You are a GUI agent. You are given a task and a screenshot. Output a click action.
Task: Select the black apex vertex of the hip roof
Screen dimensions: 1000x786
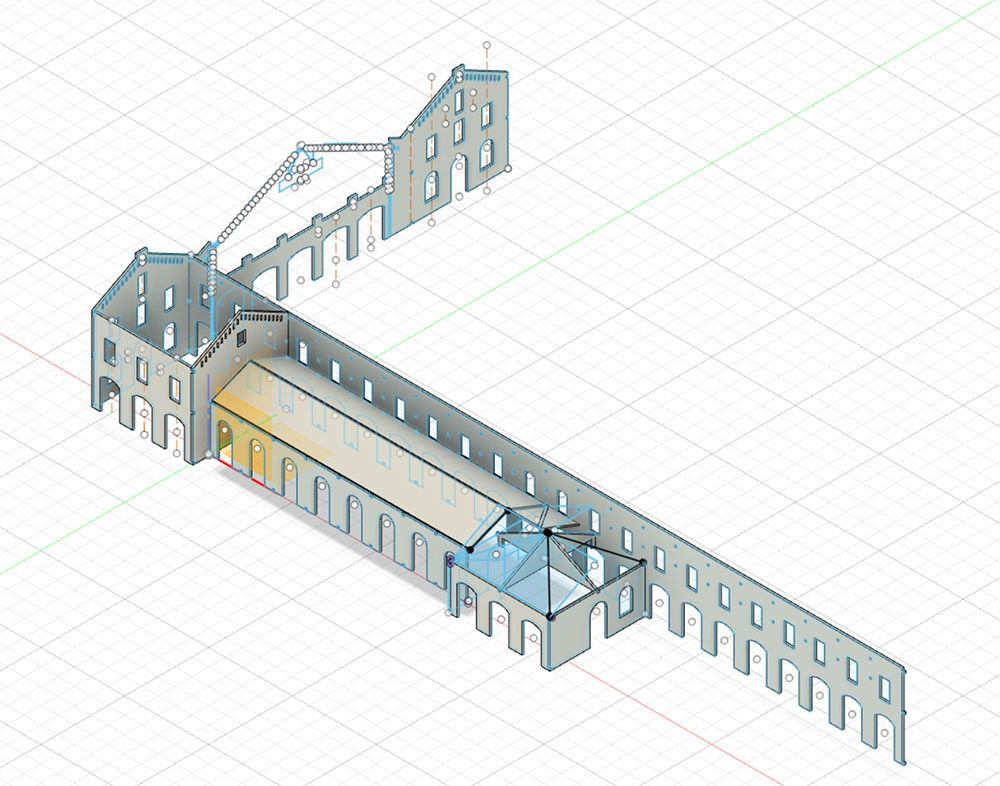pyautogui.click(x=547, y=531)
